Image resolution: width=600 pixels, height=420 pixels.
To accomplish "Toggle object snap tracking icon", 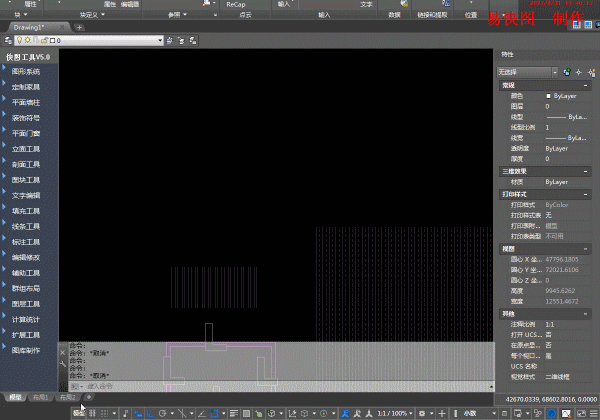I will (x=202, y=413).
